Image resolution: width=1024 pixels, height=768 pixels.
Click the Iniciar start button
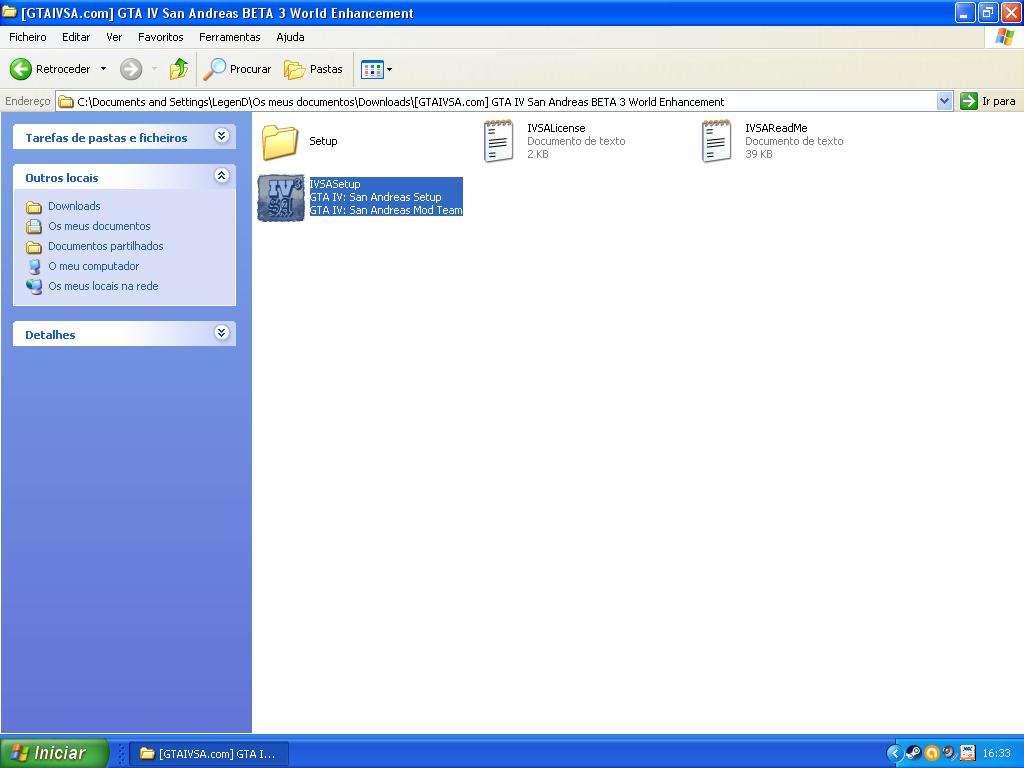pos(54,753)
